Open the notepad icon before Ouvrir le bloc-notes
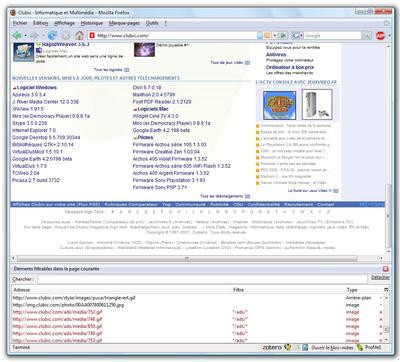Screen dimensions: 400x362 [x=305, y=347]
